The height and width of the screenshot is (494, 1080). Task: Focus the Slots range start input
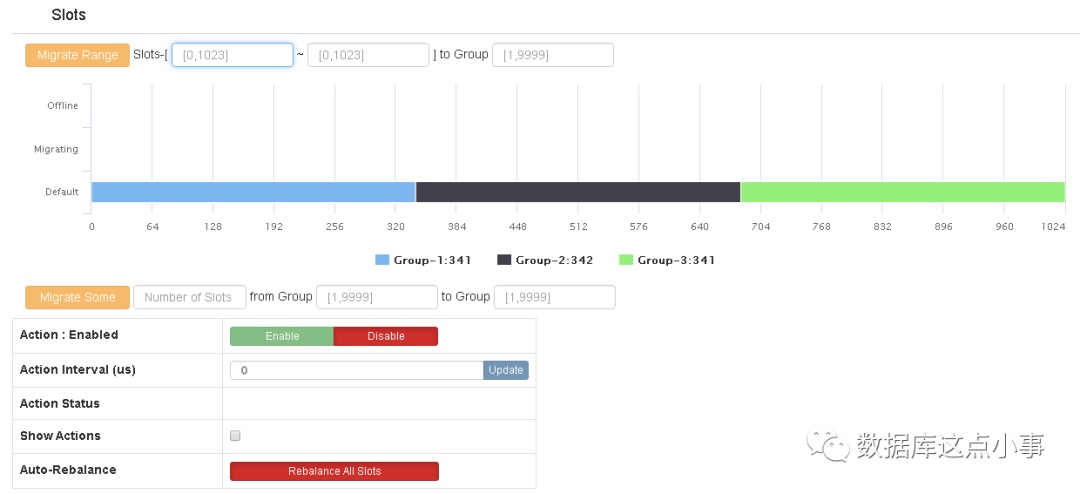(233, 55)
